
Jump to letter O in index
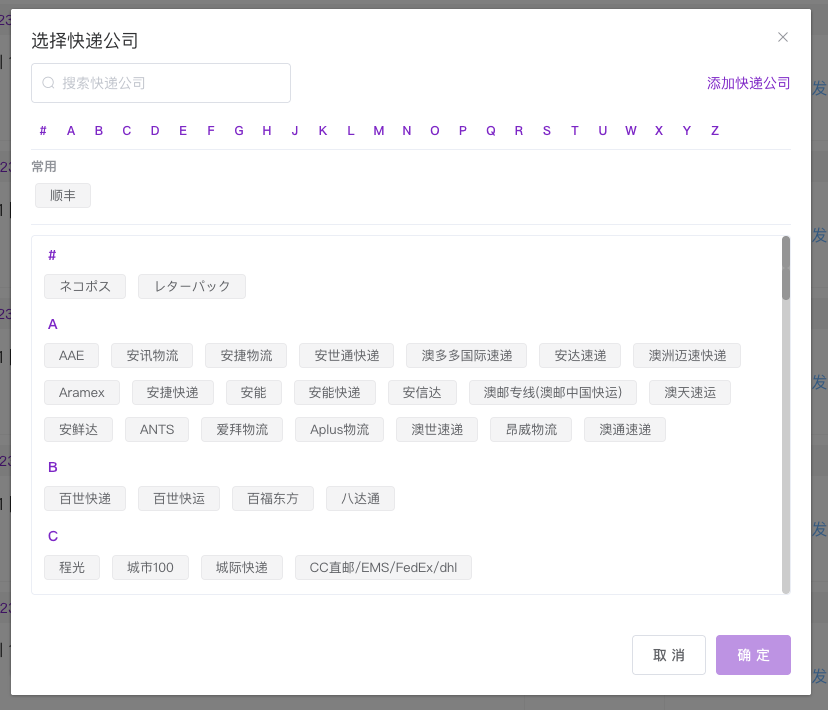tap(435, 130)
